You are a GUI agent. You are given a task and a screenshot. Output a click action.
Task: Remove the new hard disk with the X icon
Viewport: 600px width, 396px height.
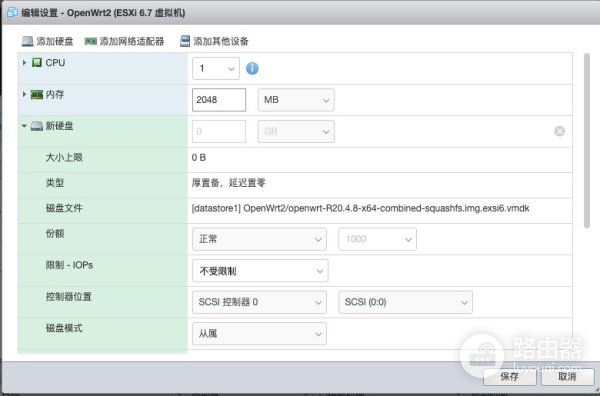(559, 131)
